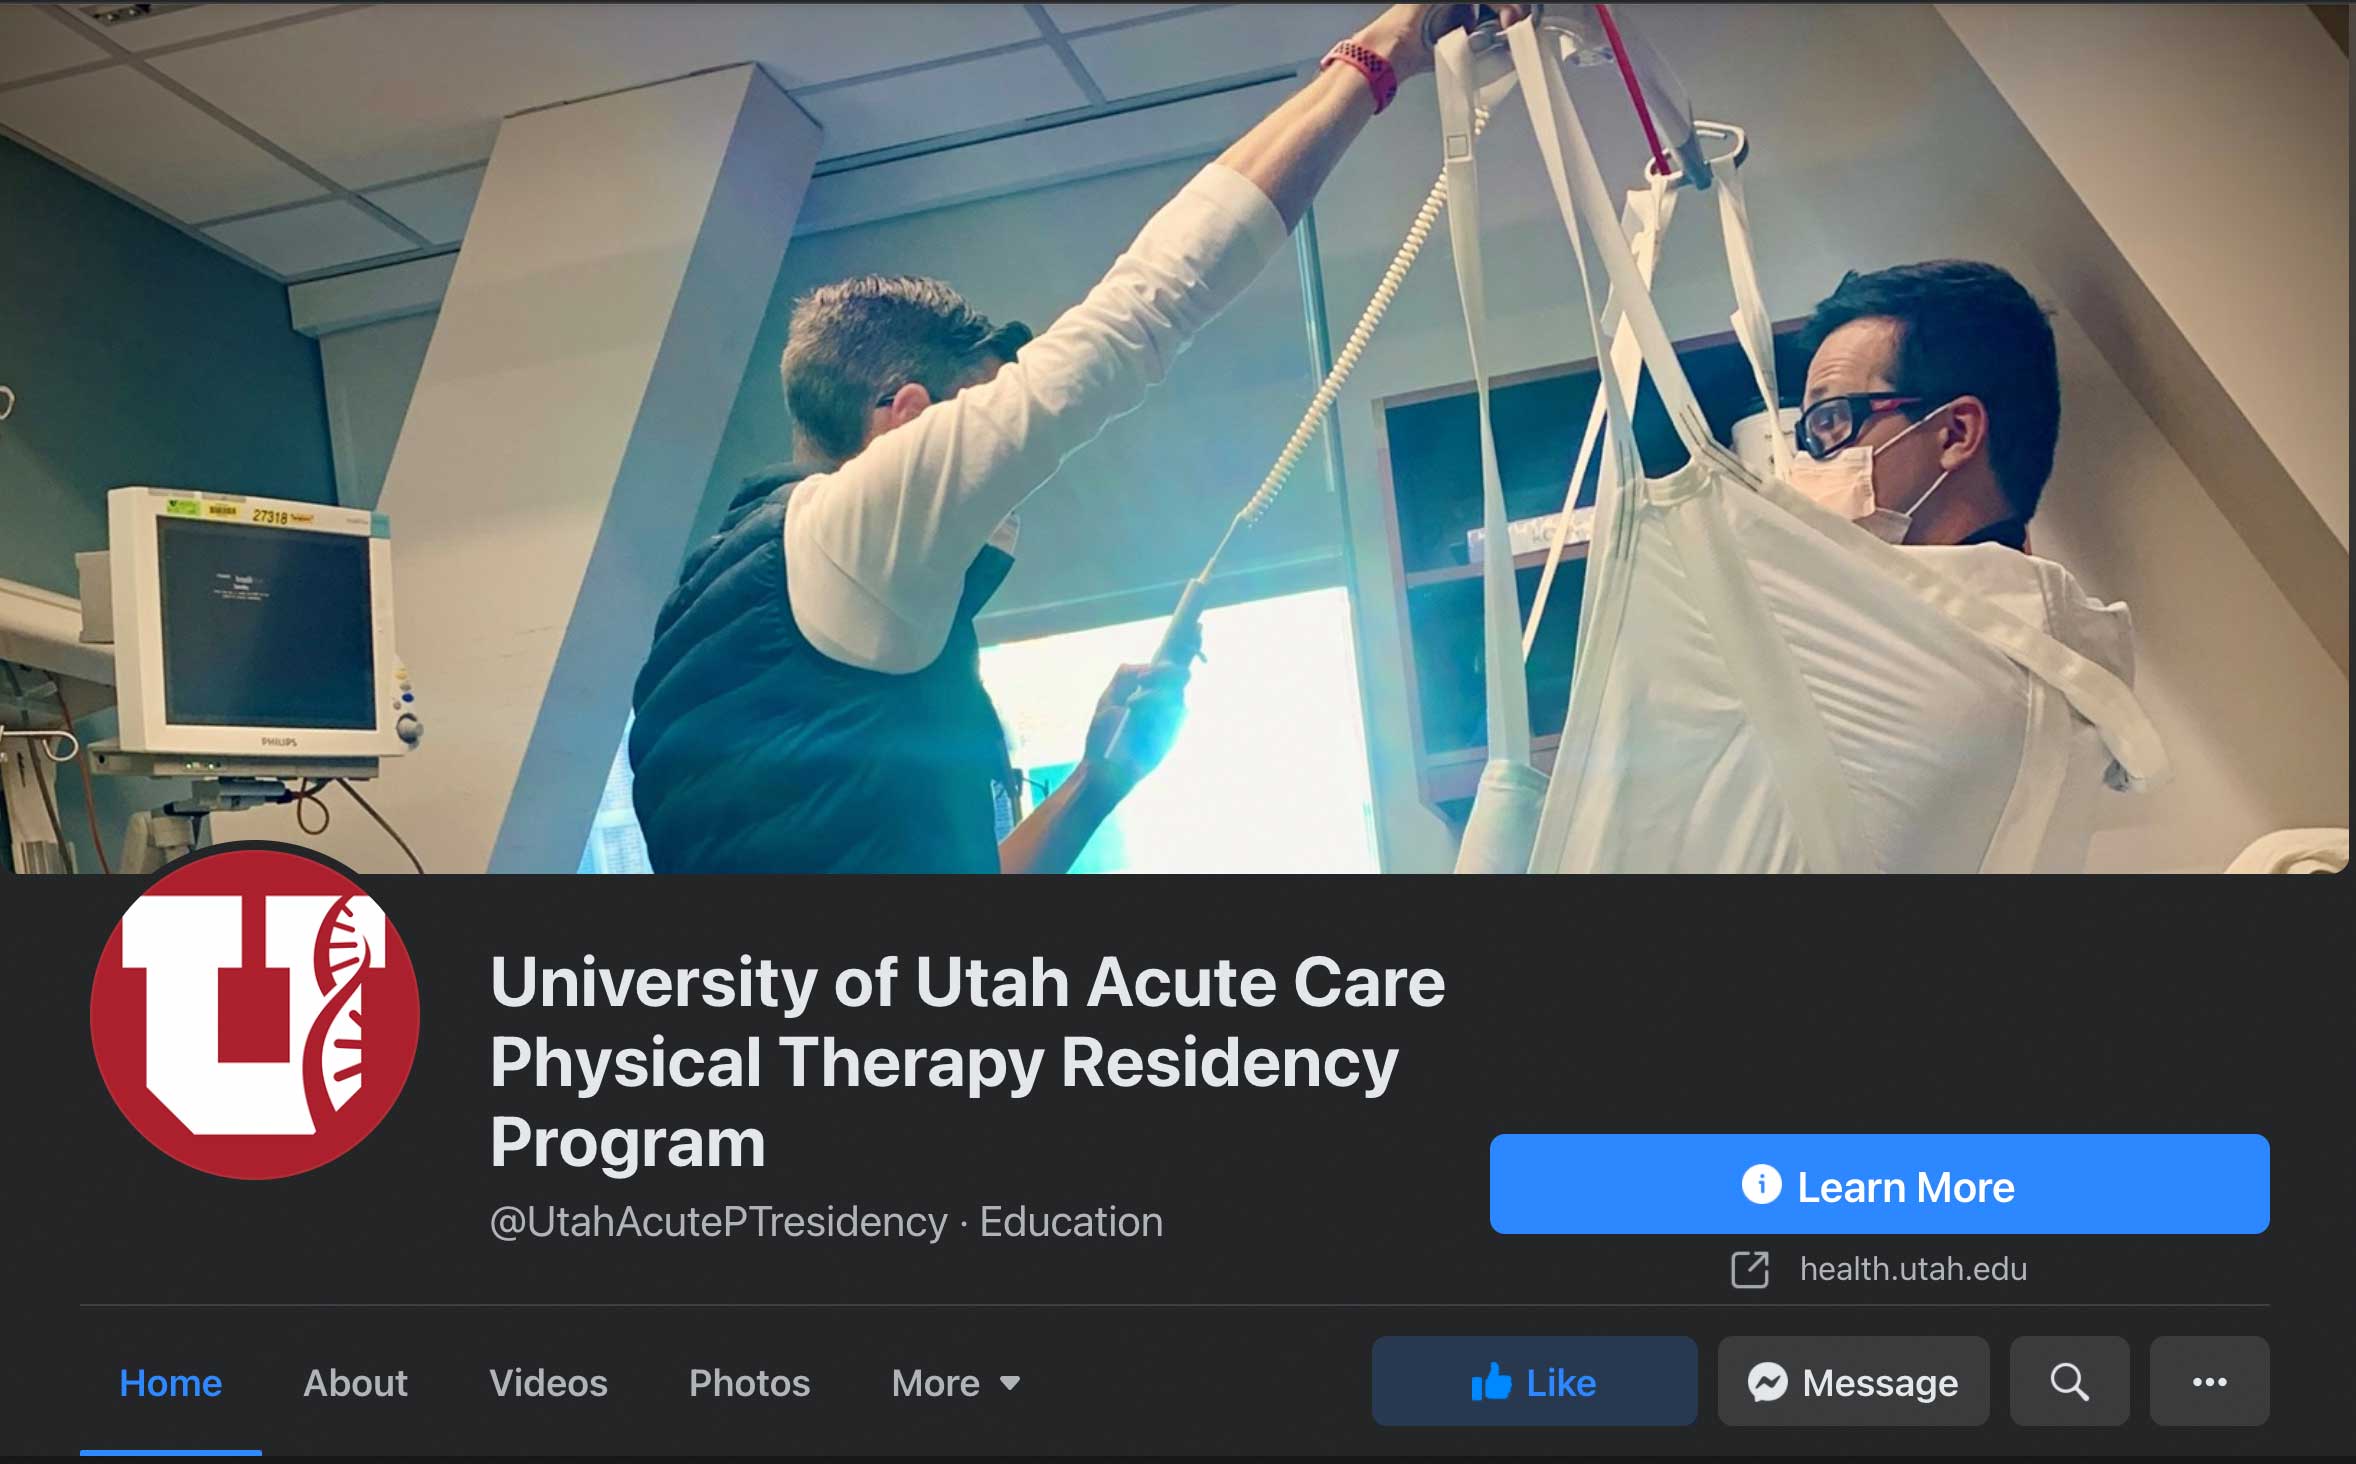
Task: Open the three-dots more options menu
Action: (2209, 1382)
